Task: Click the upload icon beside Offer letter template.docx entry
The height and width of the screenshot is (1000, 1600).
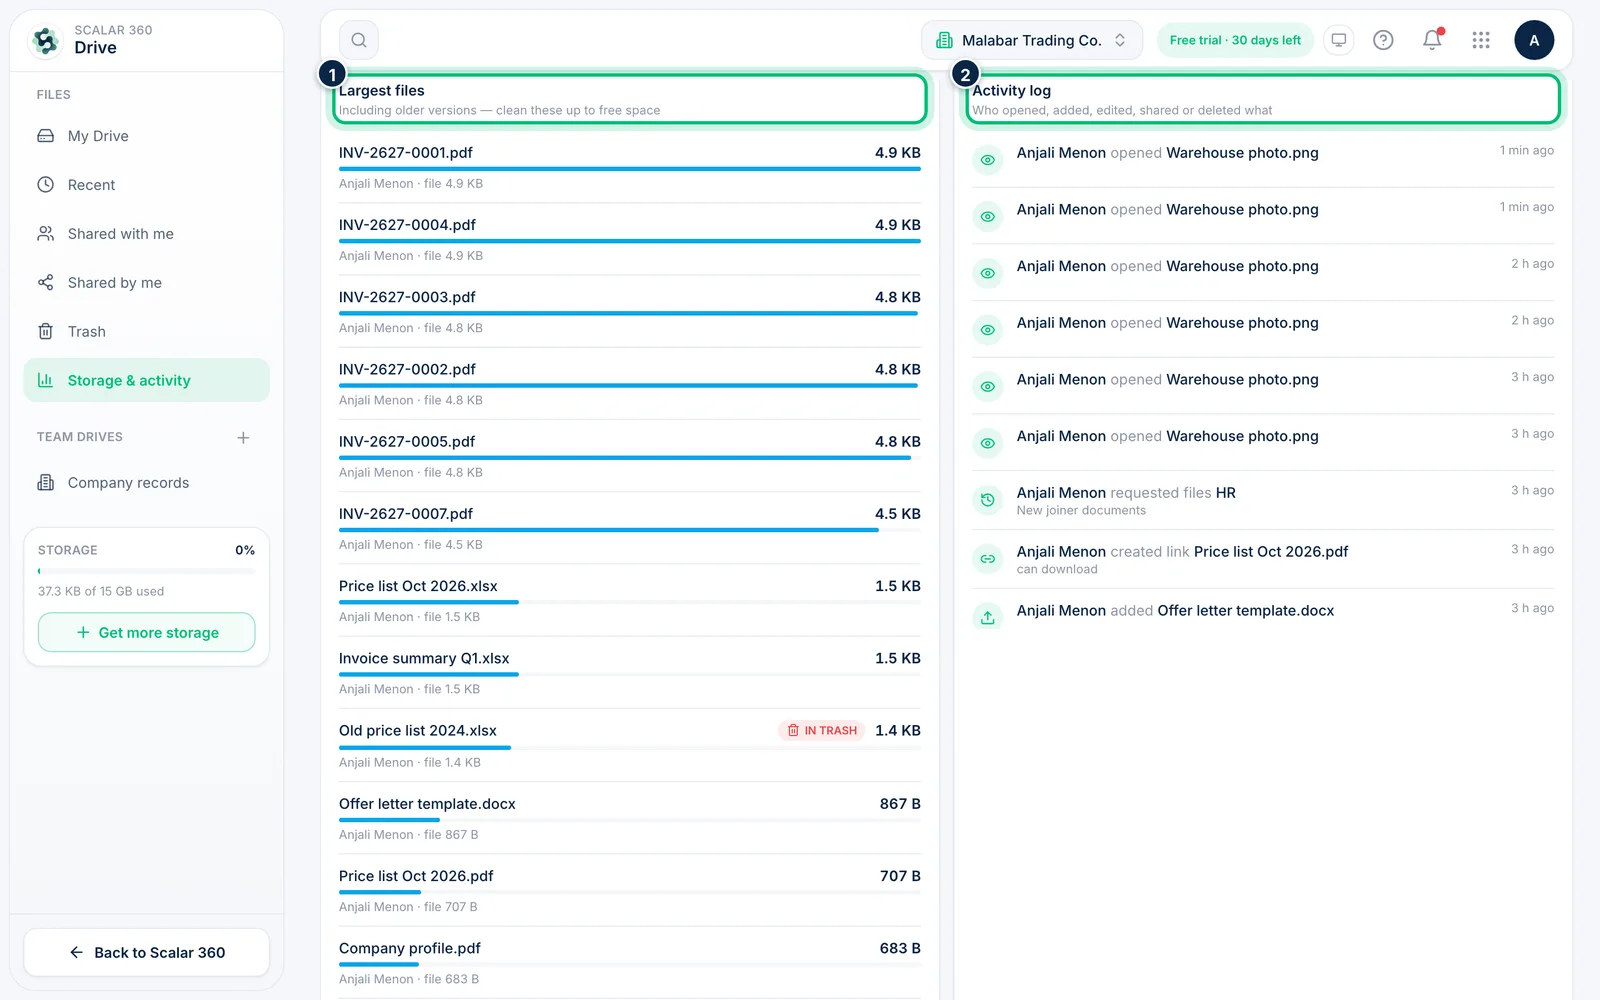Action: (987, 617)
